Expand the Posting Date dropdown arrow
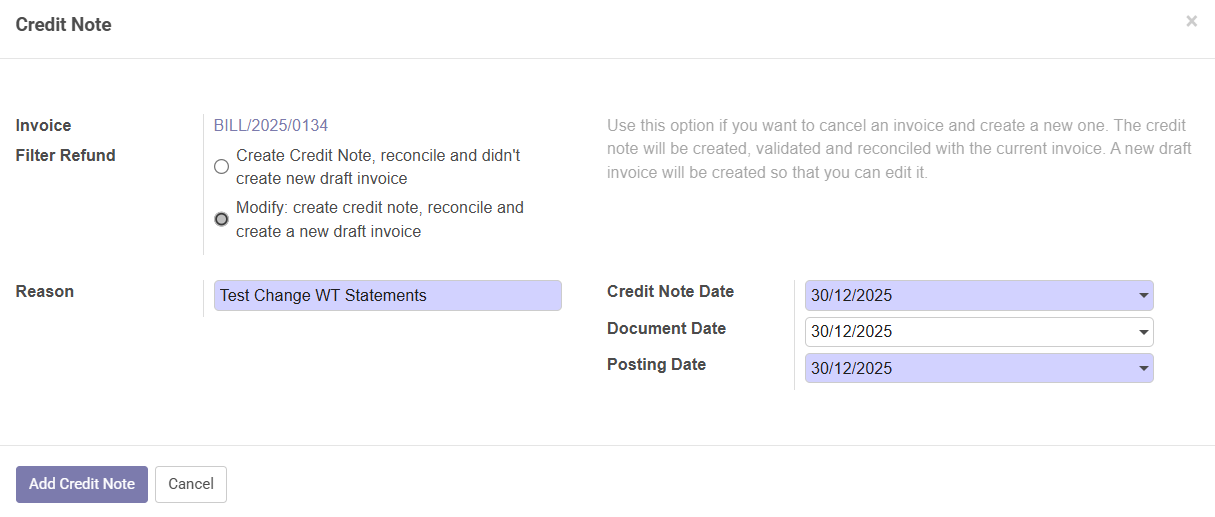The height and width of the screenshot is (517, 1215). [1143, 368]
